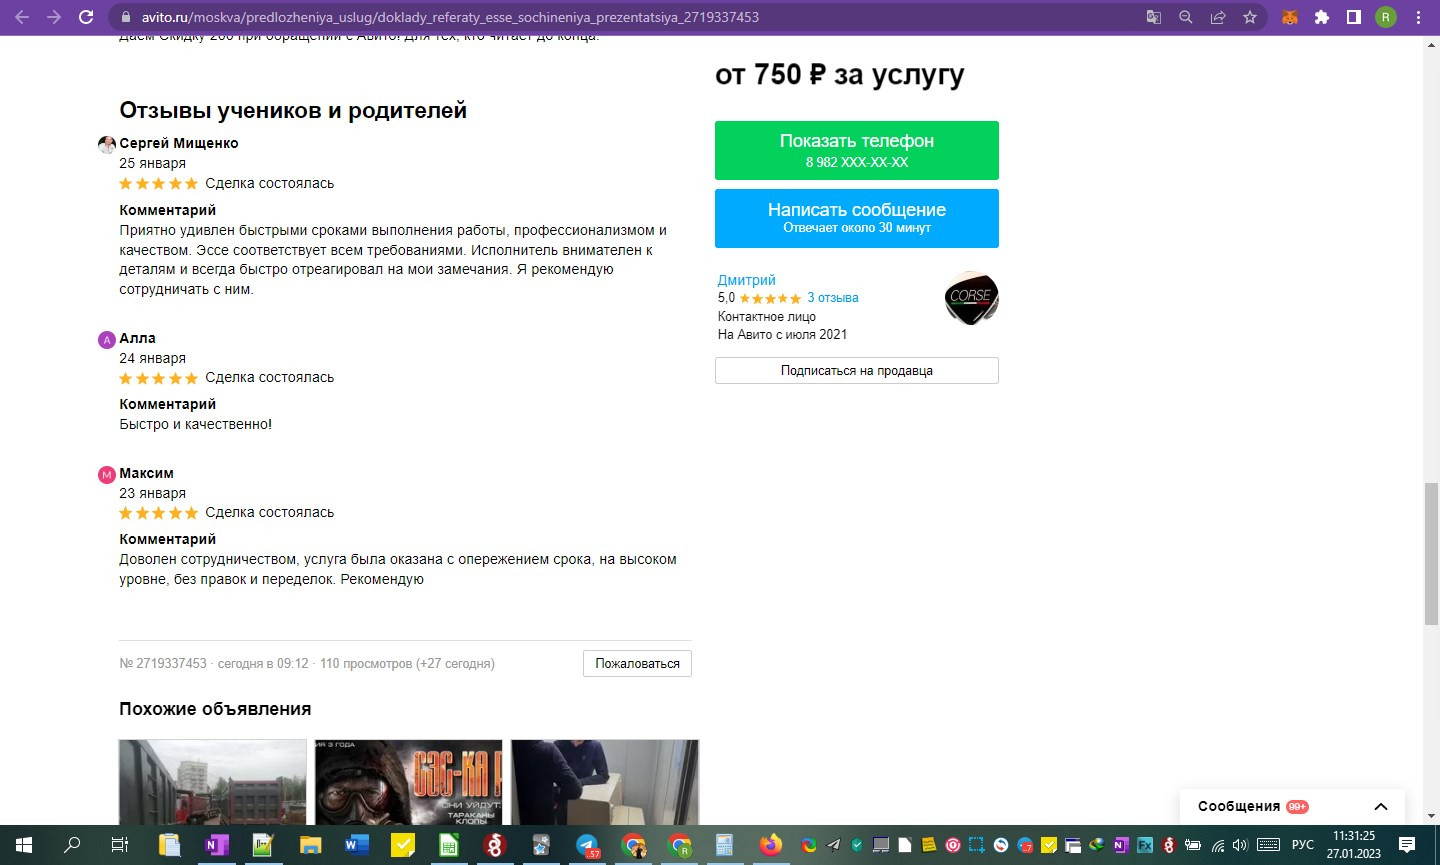Open the volume control in system tray
1440x865 pixels.
coord(1241,845)
